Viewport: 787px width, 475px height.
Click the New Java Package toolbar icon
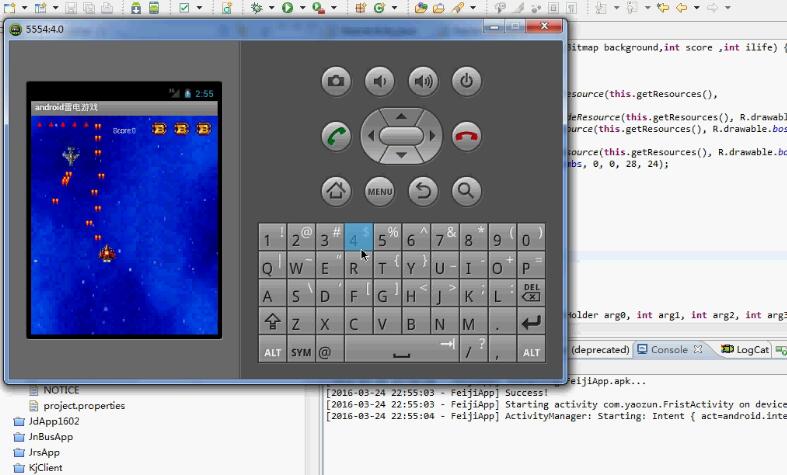coord(360,8)
